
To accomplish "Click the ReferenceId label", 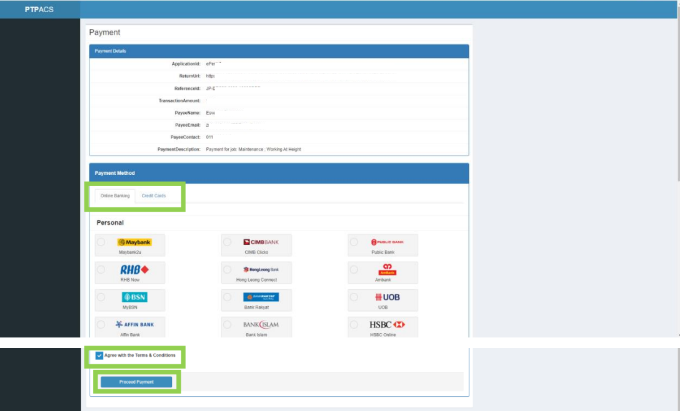I will coord(187,88).
